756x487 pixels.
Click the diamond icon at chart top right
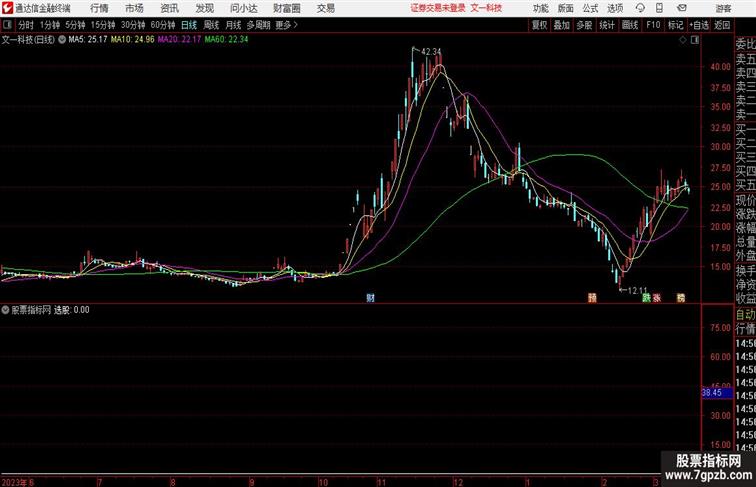(683, 40)
